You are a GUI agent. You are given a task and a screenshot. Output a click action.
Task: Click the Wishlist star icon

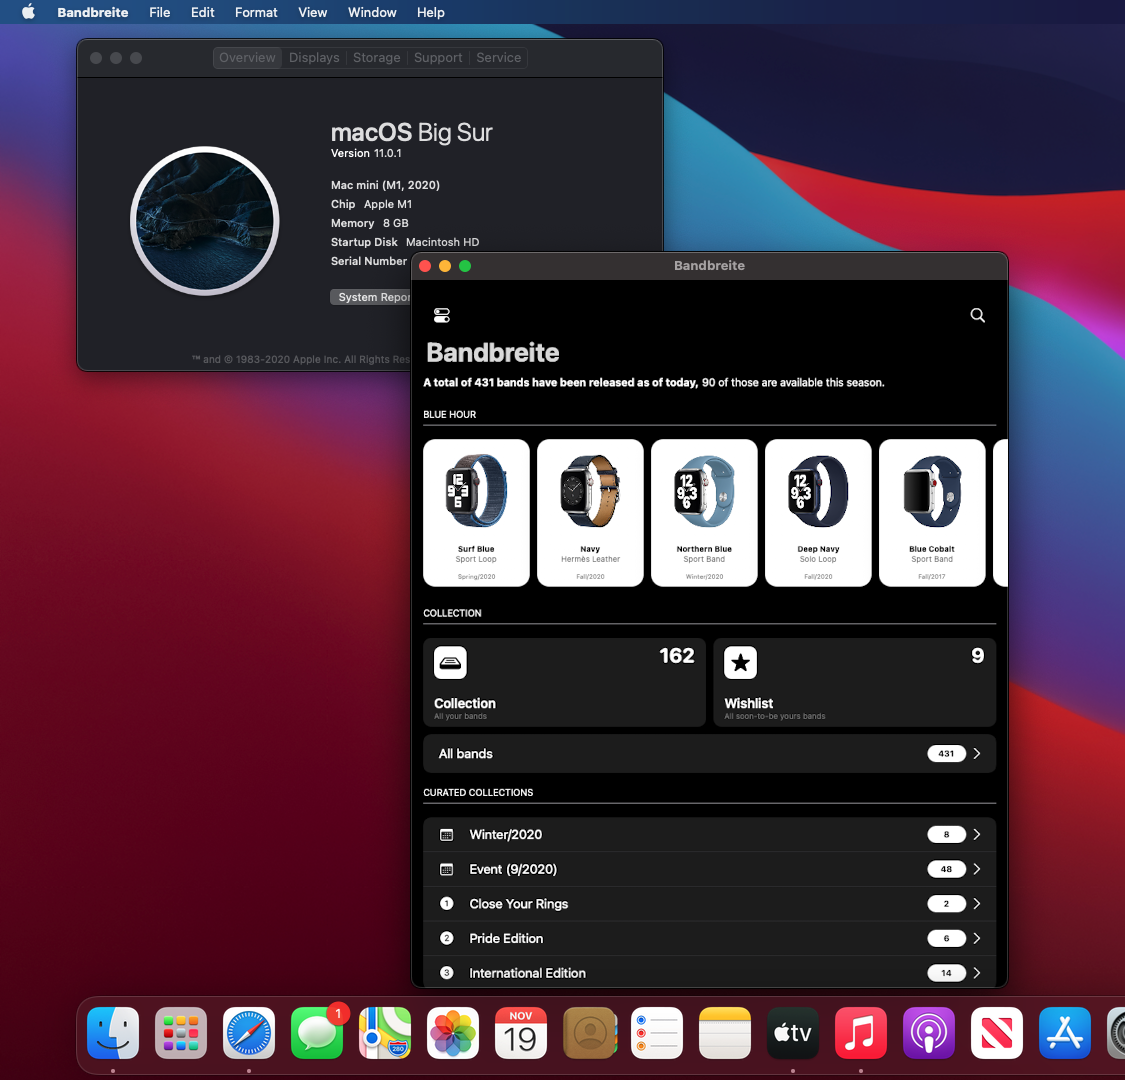coord(740,662)
